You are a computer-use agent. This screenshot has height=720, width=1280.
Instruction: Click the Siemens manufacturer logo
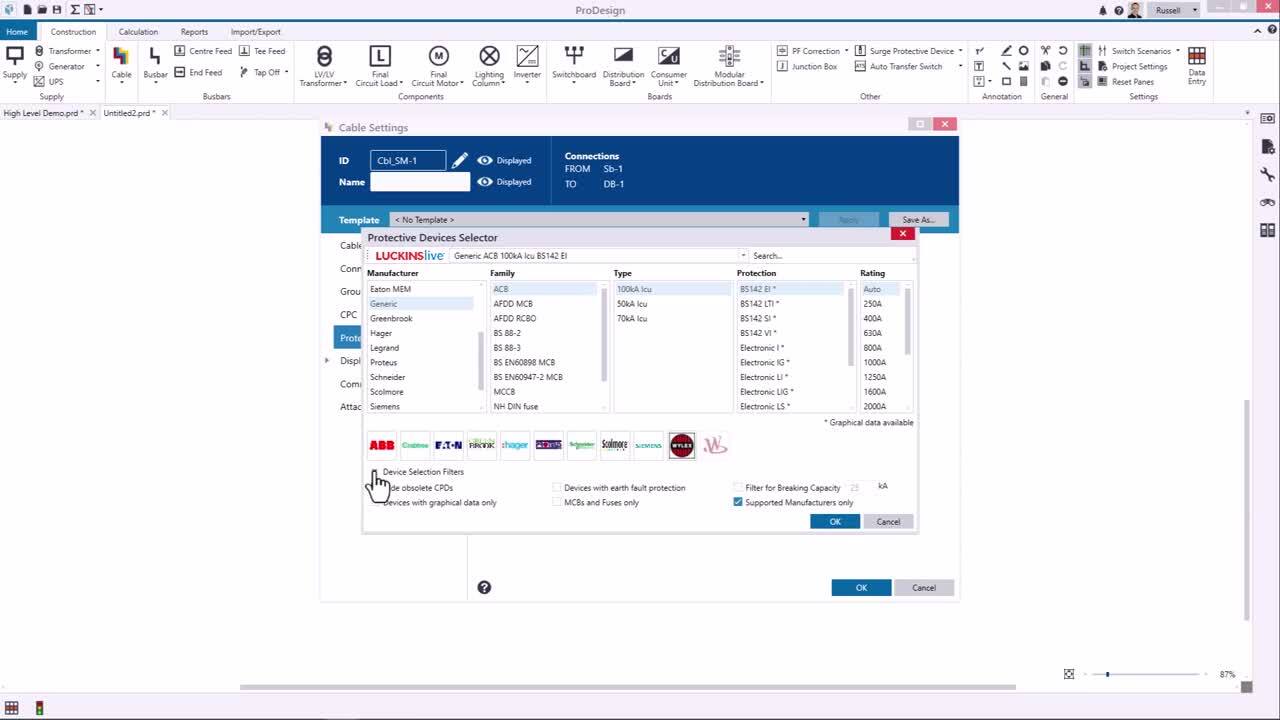(x=647, y=445)
